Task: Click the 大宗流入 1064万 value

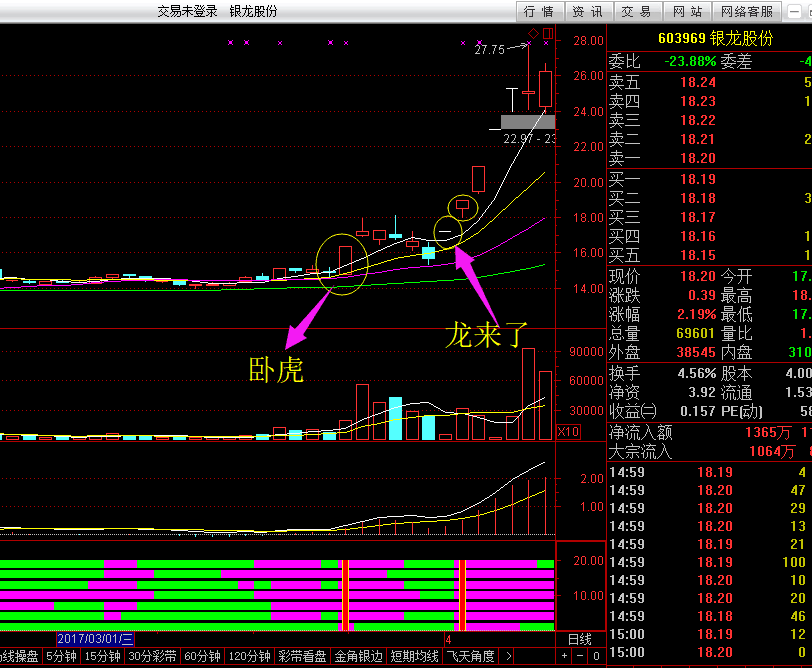Action: coord(772,452)
